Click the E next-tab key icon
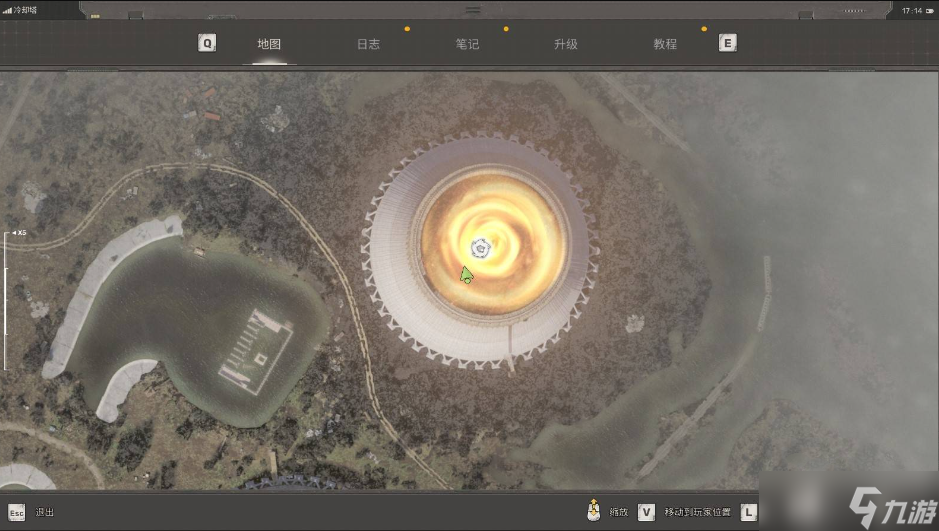939x531 pixels. 728,43
